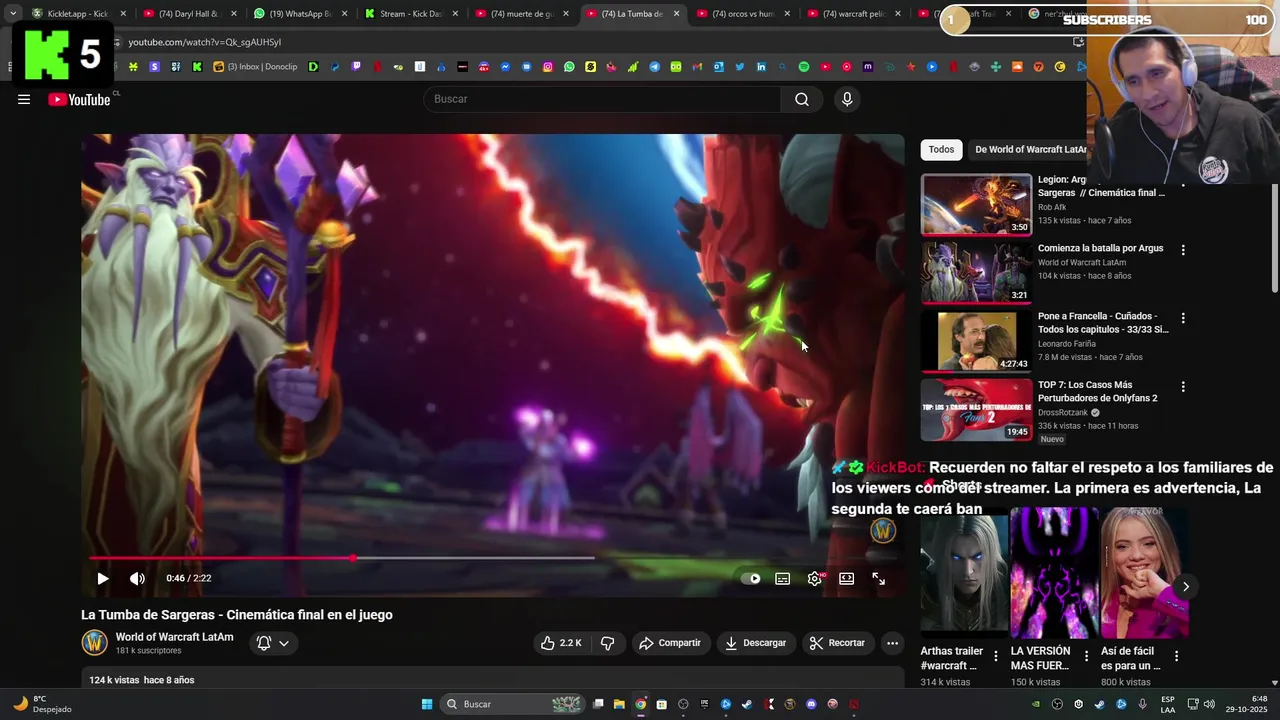Select the De World of Warcraft LatAm chip

pos(1030,149)
